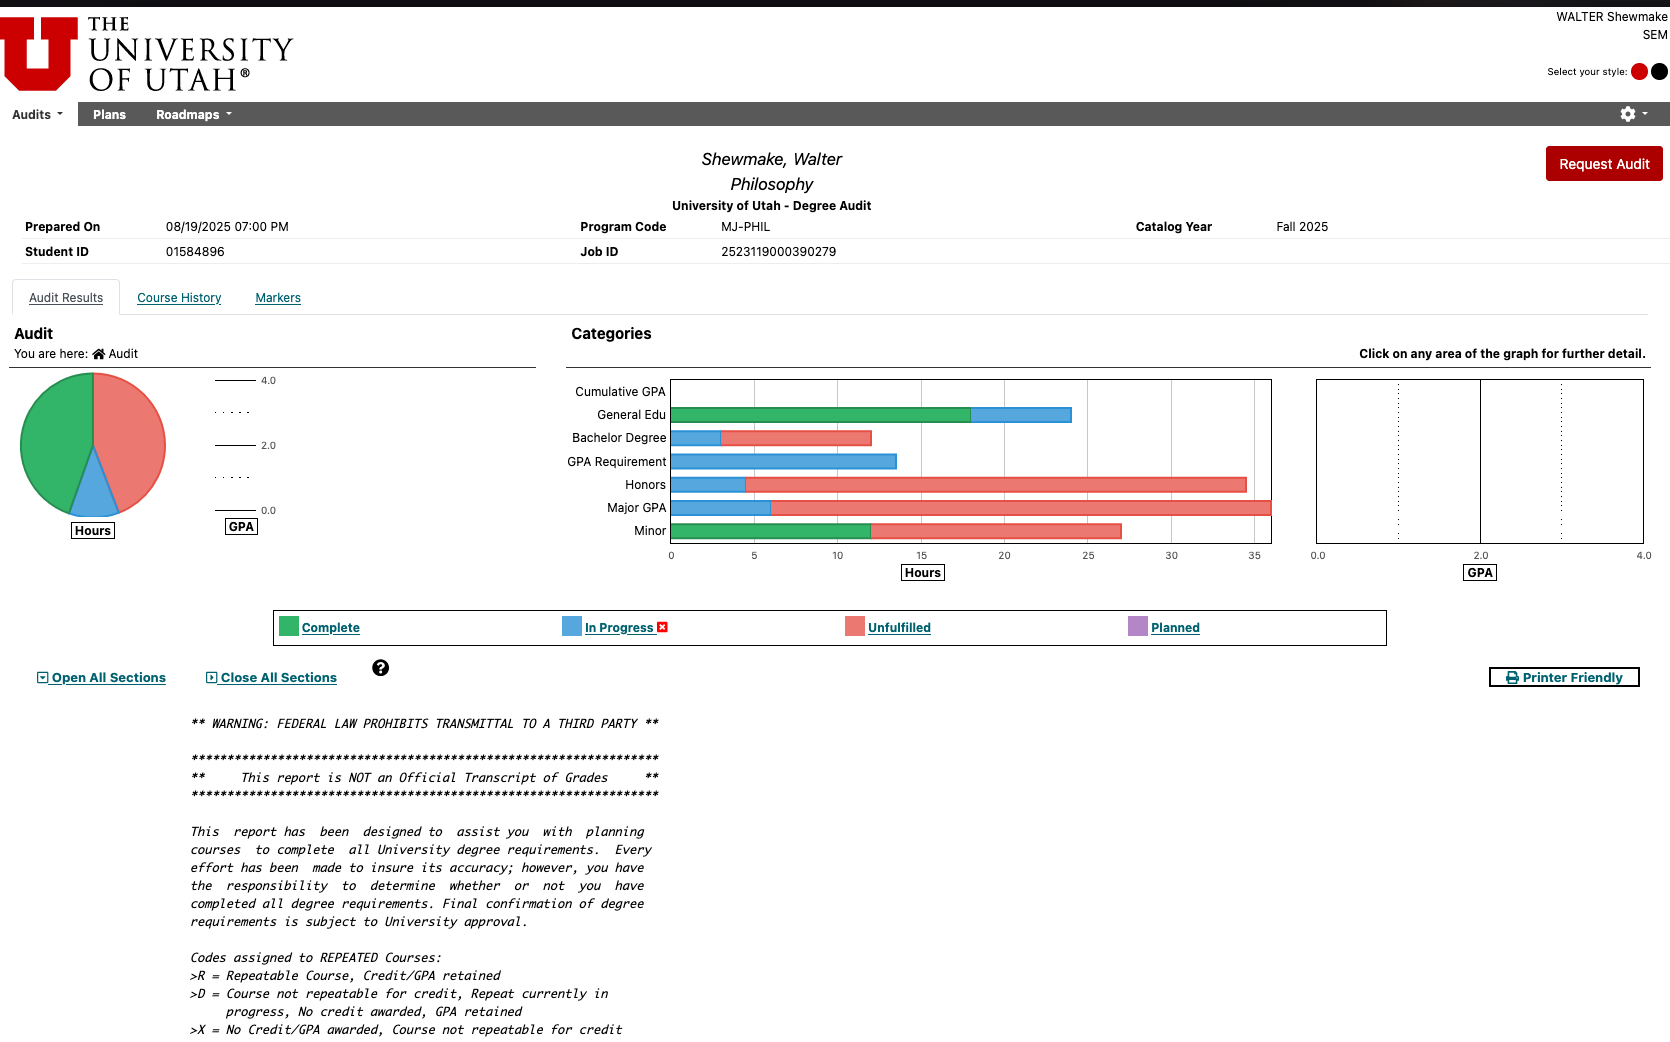Click the Minor red bar segment
This screenshot has width=1670, height=1042.
tap(996, 531)
